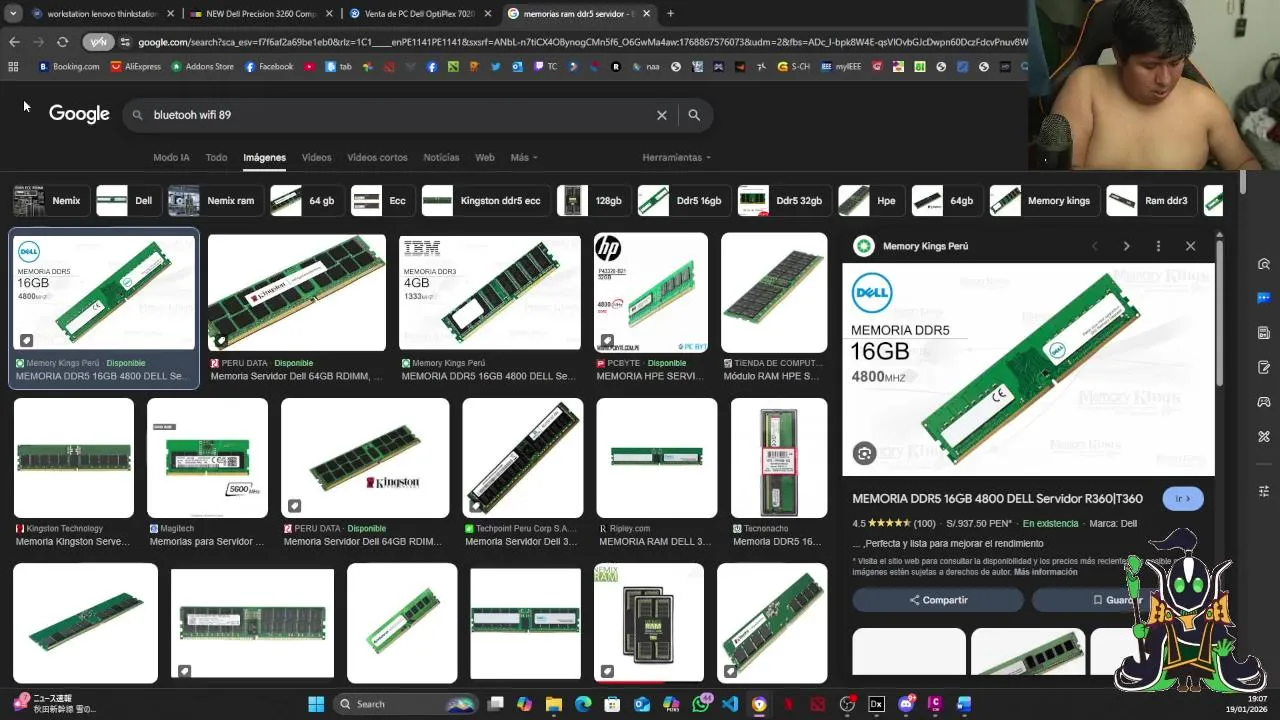Reload the current page

point(62,42)
